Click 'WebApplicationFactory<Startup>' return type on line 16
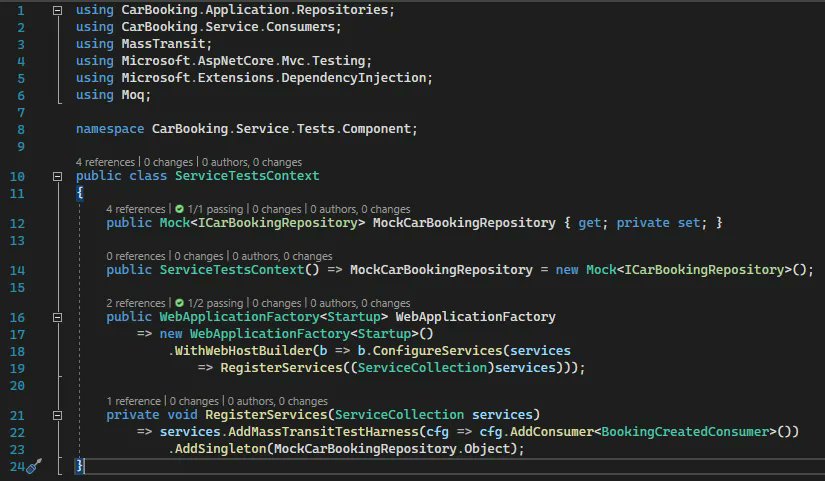This screenshot has width=825, height=481. (x=274, y=316)
